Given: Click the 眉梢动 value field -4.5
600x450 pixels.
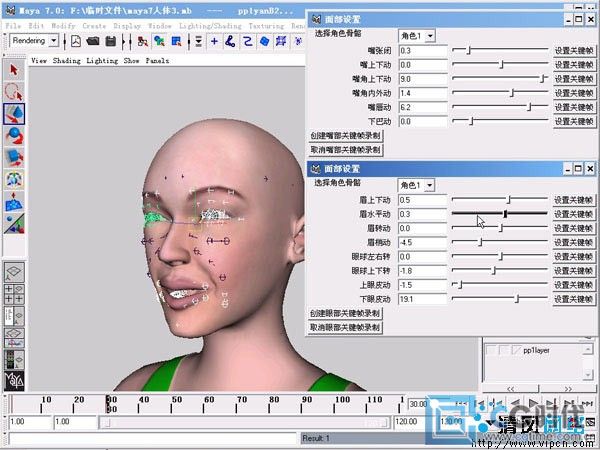Looking at the screenshot, I should [422, 243].
